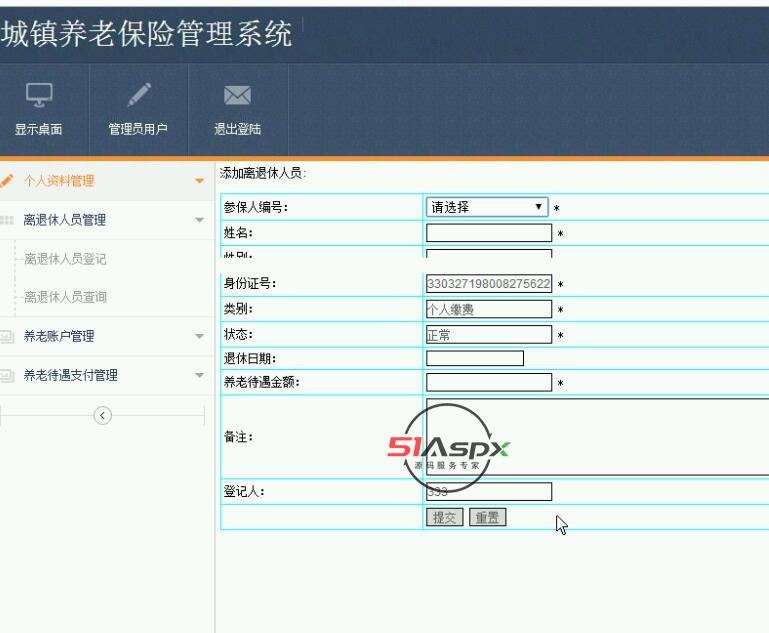Image resolution: width=769 pixels, height=633 pixels.
Task: Click the 显示桌面 monitor icon
Action: (x=39, y=95)
